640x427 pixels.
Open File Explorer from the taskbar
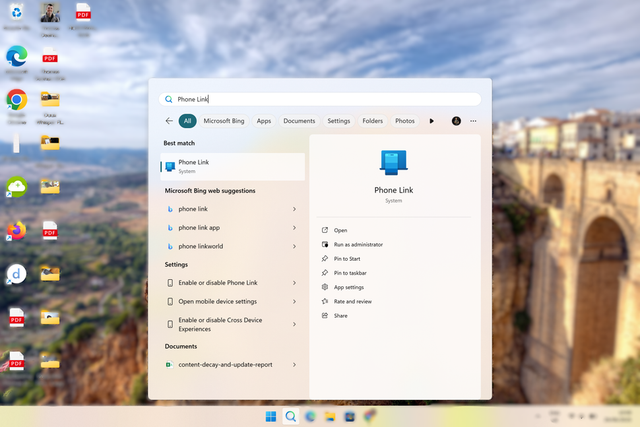(x=330, y=416)
